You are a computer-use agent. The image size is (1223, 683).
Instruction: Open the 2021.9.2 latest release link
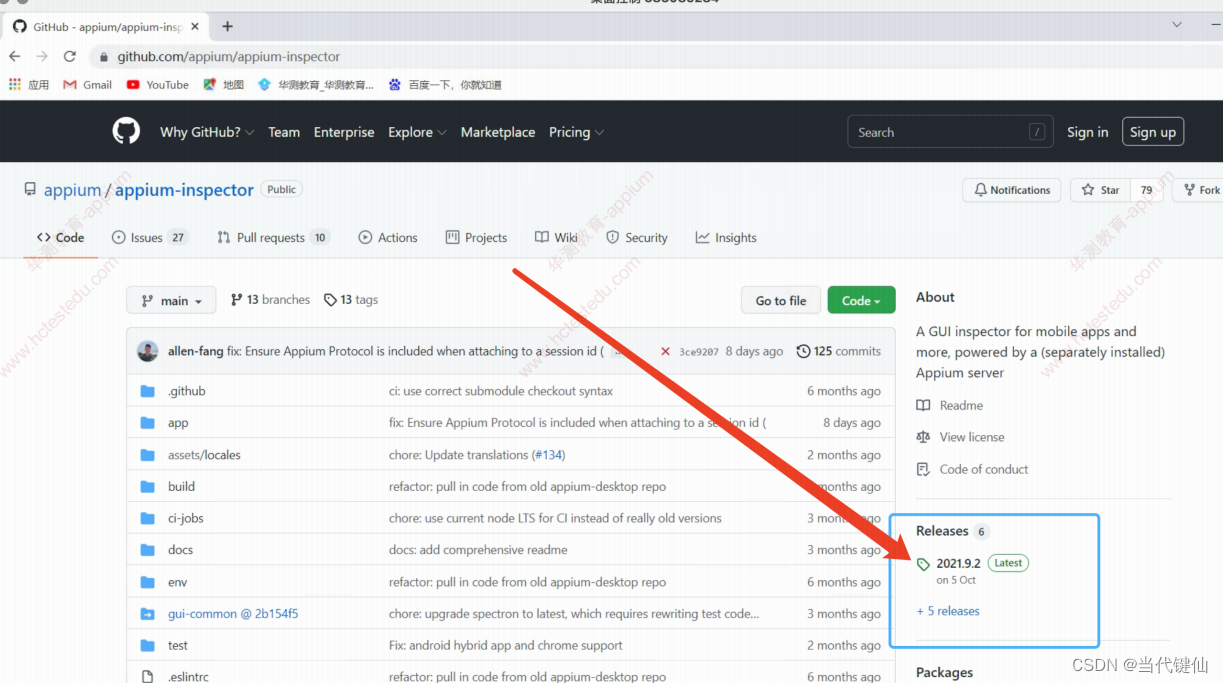pyautogui.click(x=958, y=563)
